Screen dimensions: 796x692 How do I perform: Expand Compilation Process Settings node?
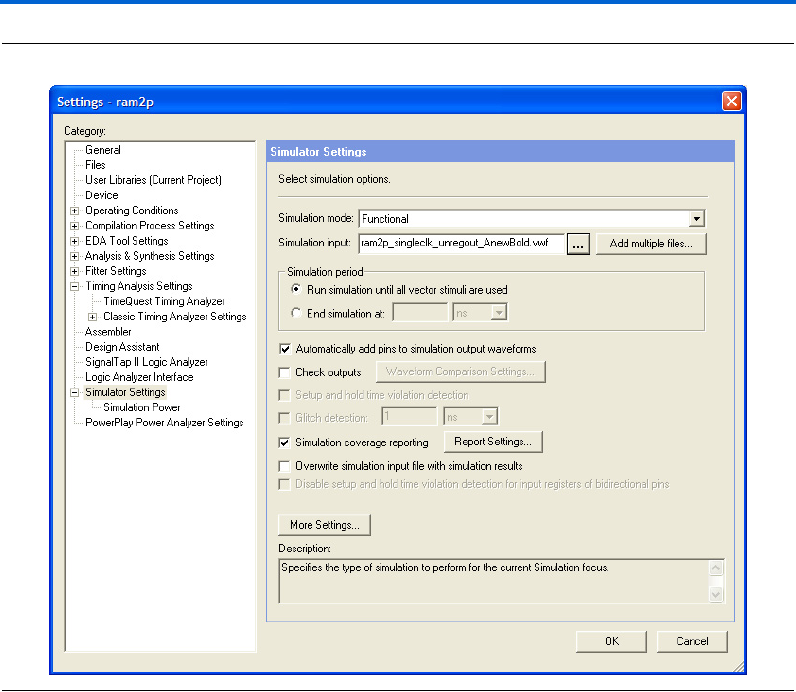pos(75,226)
